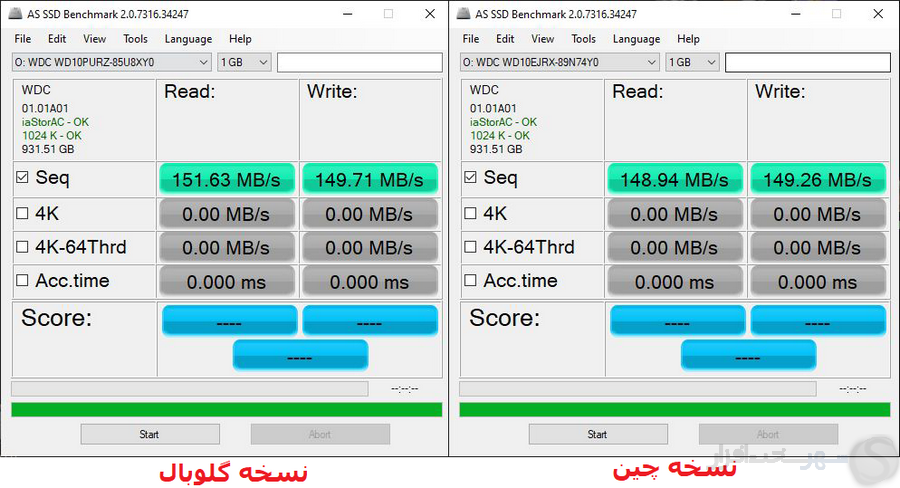Open Tools menu in right window

pyautogui.click(x=583, y=39)
